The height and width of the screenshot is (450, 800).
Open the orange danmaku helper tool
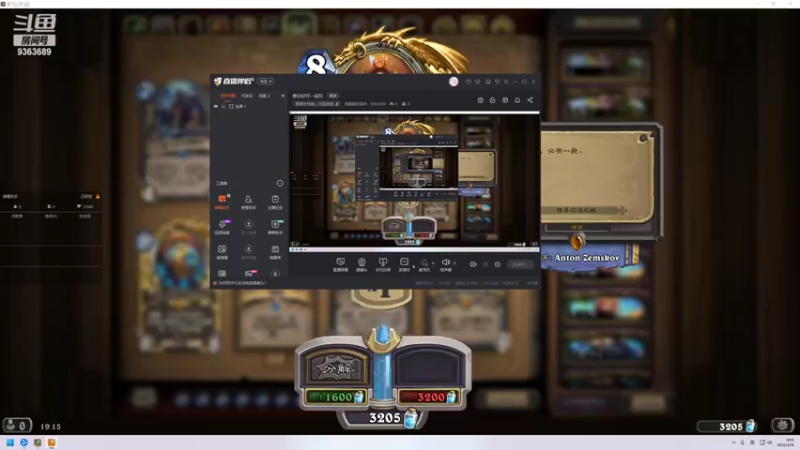tap(222, 201)
